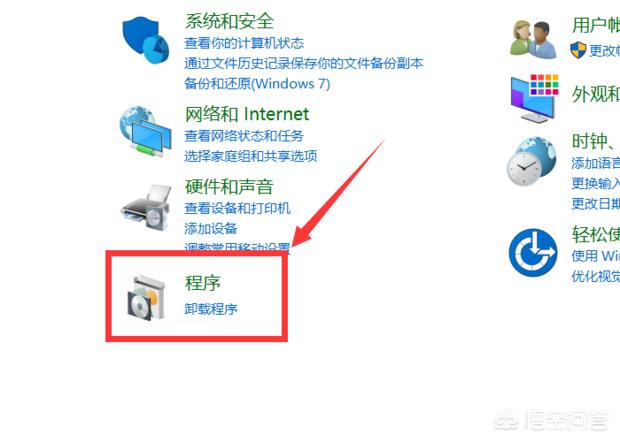620x442 pixels.
Task: Select 查看你的计算机状态 link
Action: 244,43
